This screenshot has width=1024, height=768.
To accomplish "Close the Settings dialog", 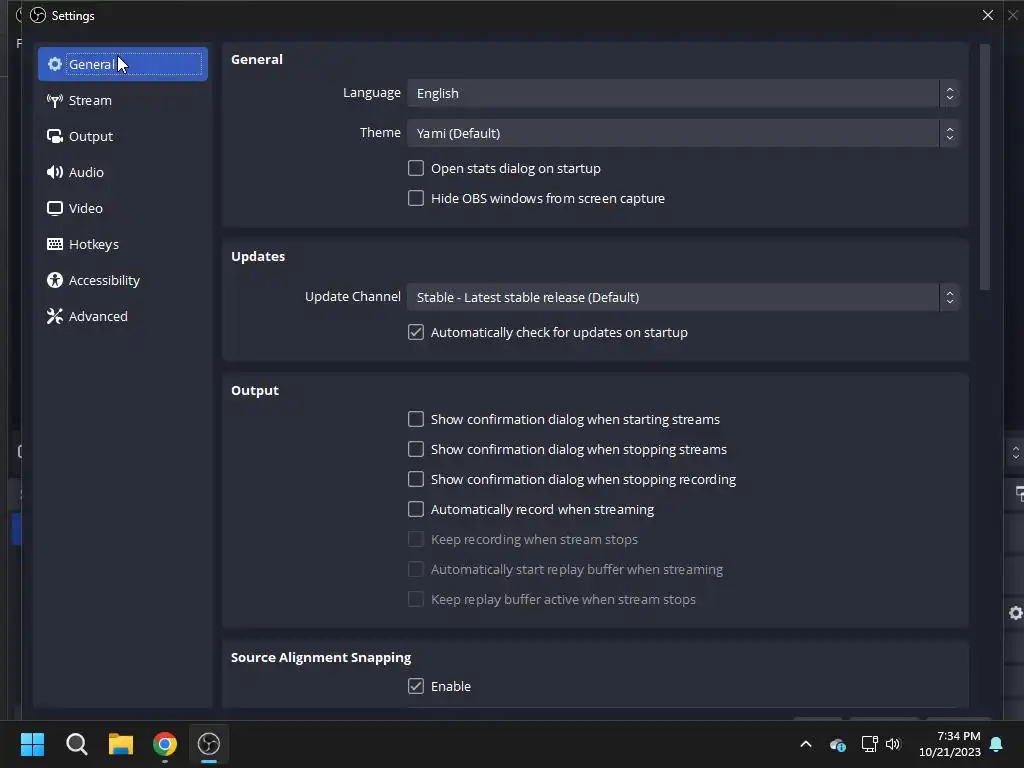I will 988,15.
